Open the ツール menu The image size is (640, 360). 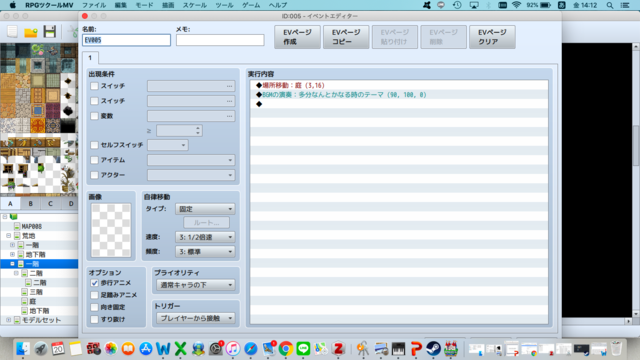tap(224, 5)
